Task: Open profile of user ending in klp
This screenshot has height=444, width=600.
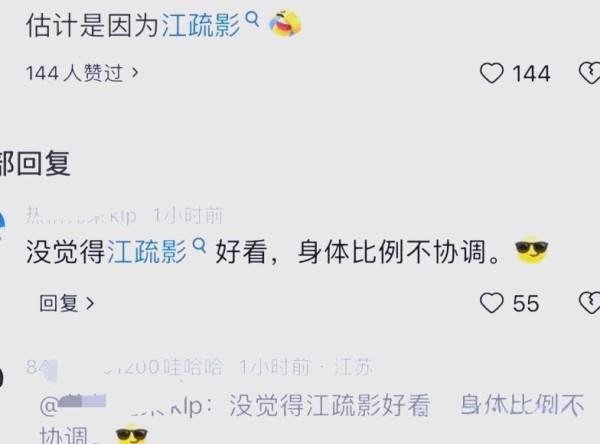Action: [x=81, y=216]
